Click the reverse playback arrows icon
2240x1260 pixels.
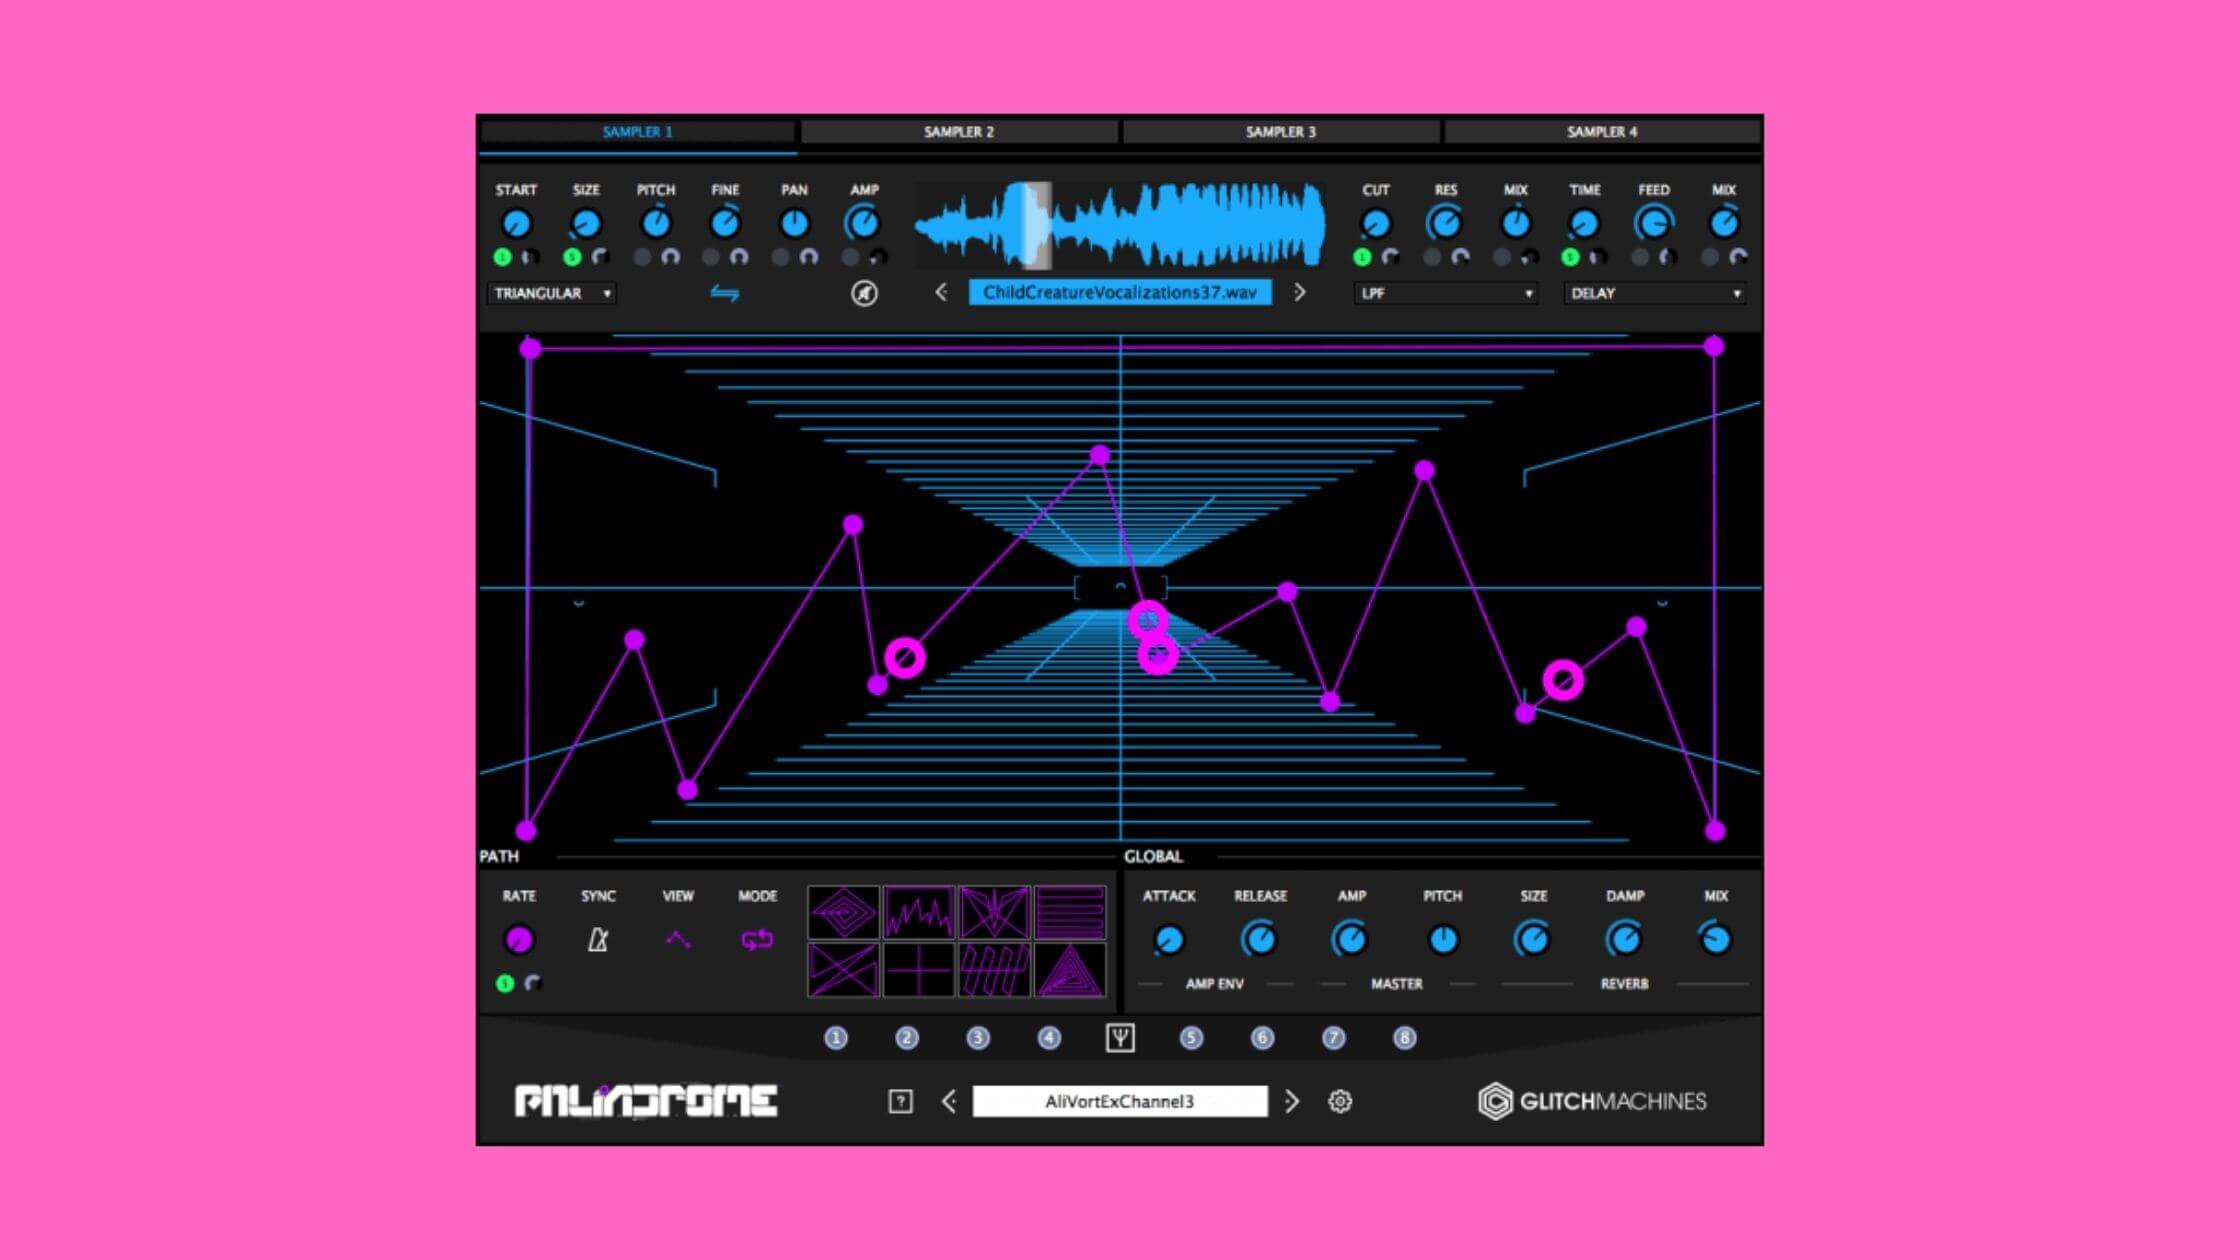point(725,293)
